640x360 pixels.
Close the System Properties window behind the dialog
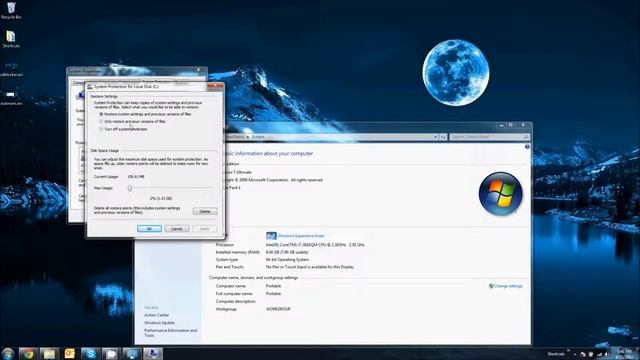199,70
